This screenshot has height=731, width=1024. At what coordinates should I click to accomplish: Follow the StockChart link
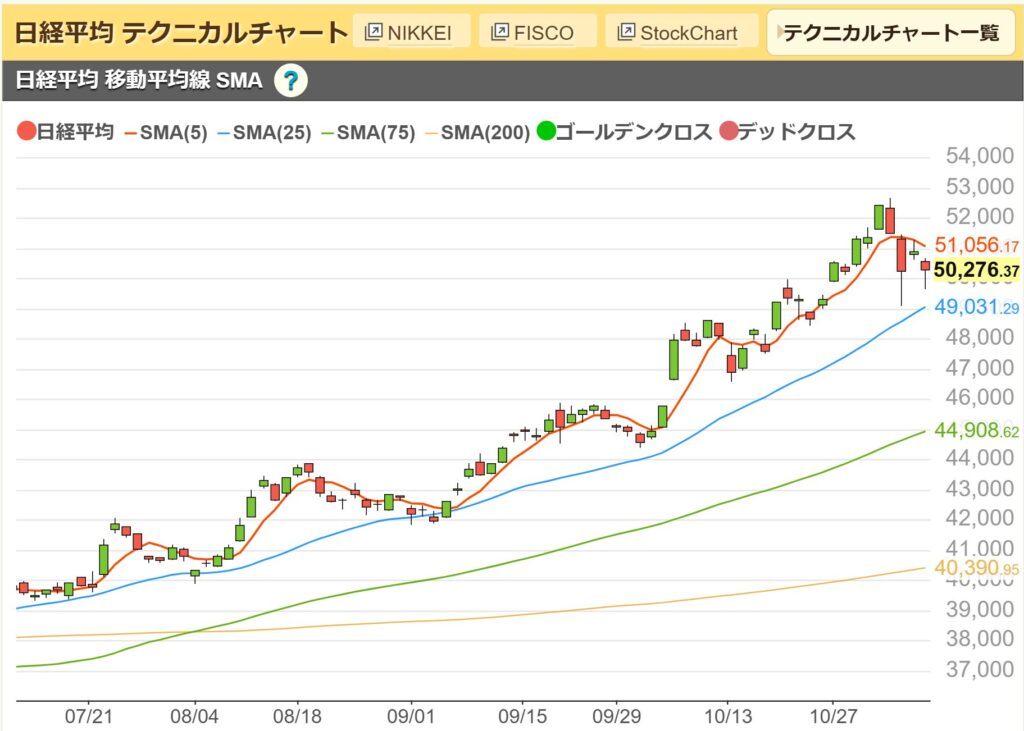coord(678,30)
